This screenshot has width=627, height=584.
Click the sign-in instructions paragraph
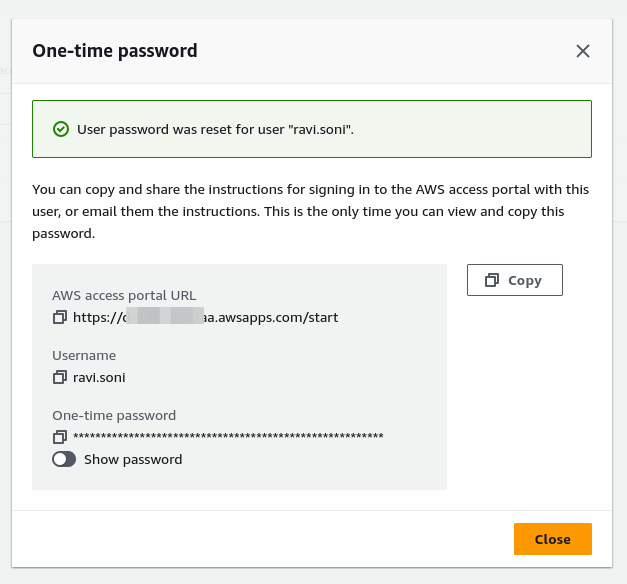pyautogui.click(x=310, y=210)
